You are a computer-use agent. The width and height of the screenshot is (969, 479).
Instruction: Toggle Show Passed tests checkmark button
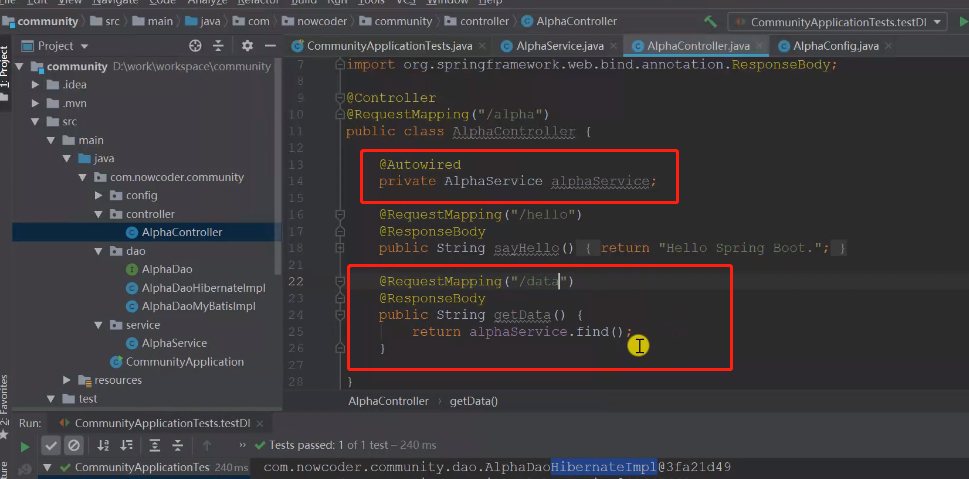51,445
